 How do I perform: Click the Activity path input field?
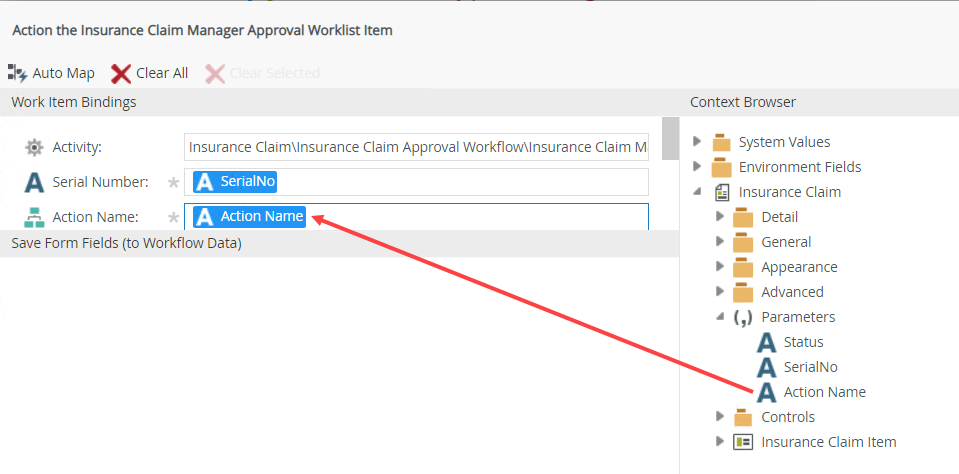point(417,147)
